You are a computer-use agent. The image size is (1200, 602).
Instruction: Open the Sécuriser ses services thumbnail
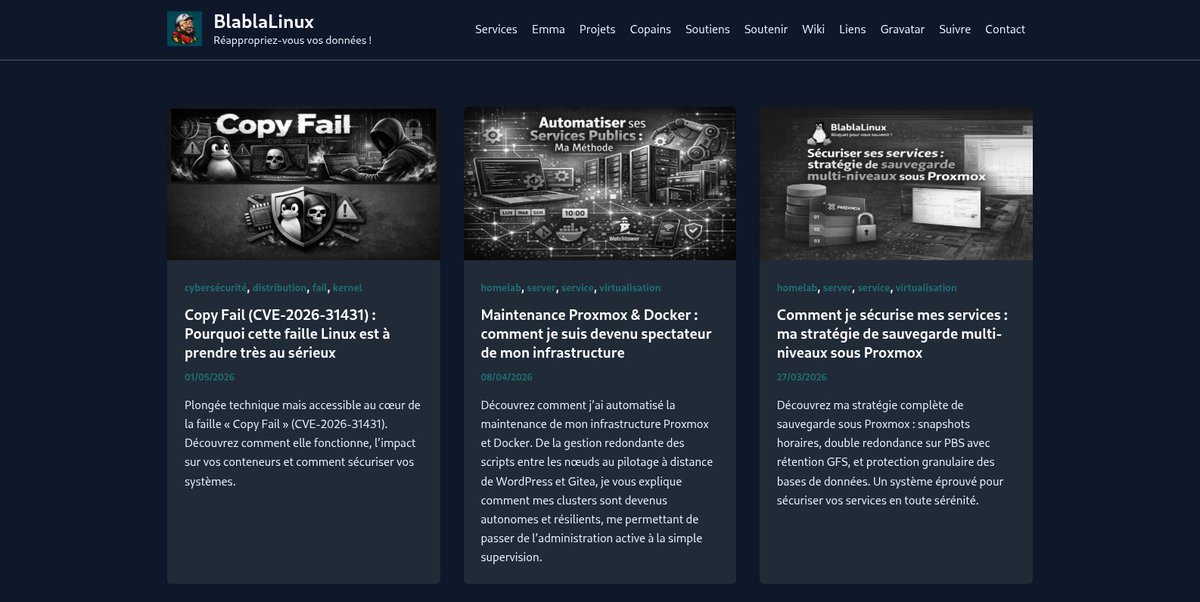coord(896,184)
